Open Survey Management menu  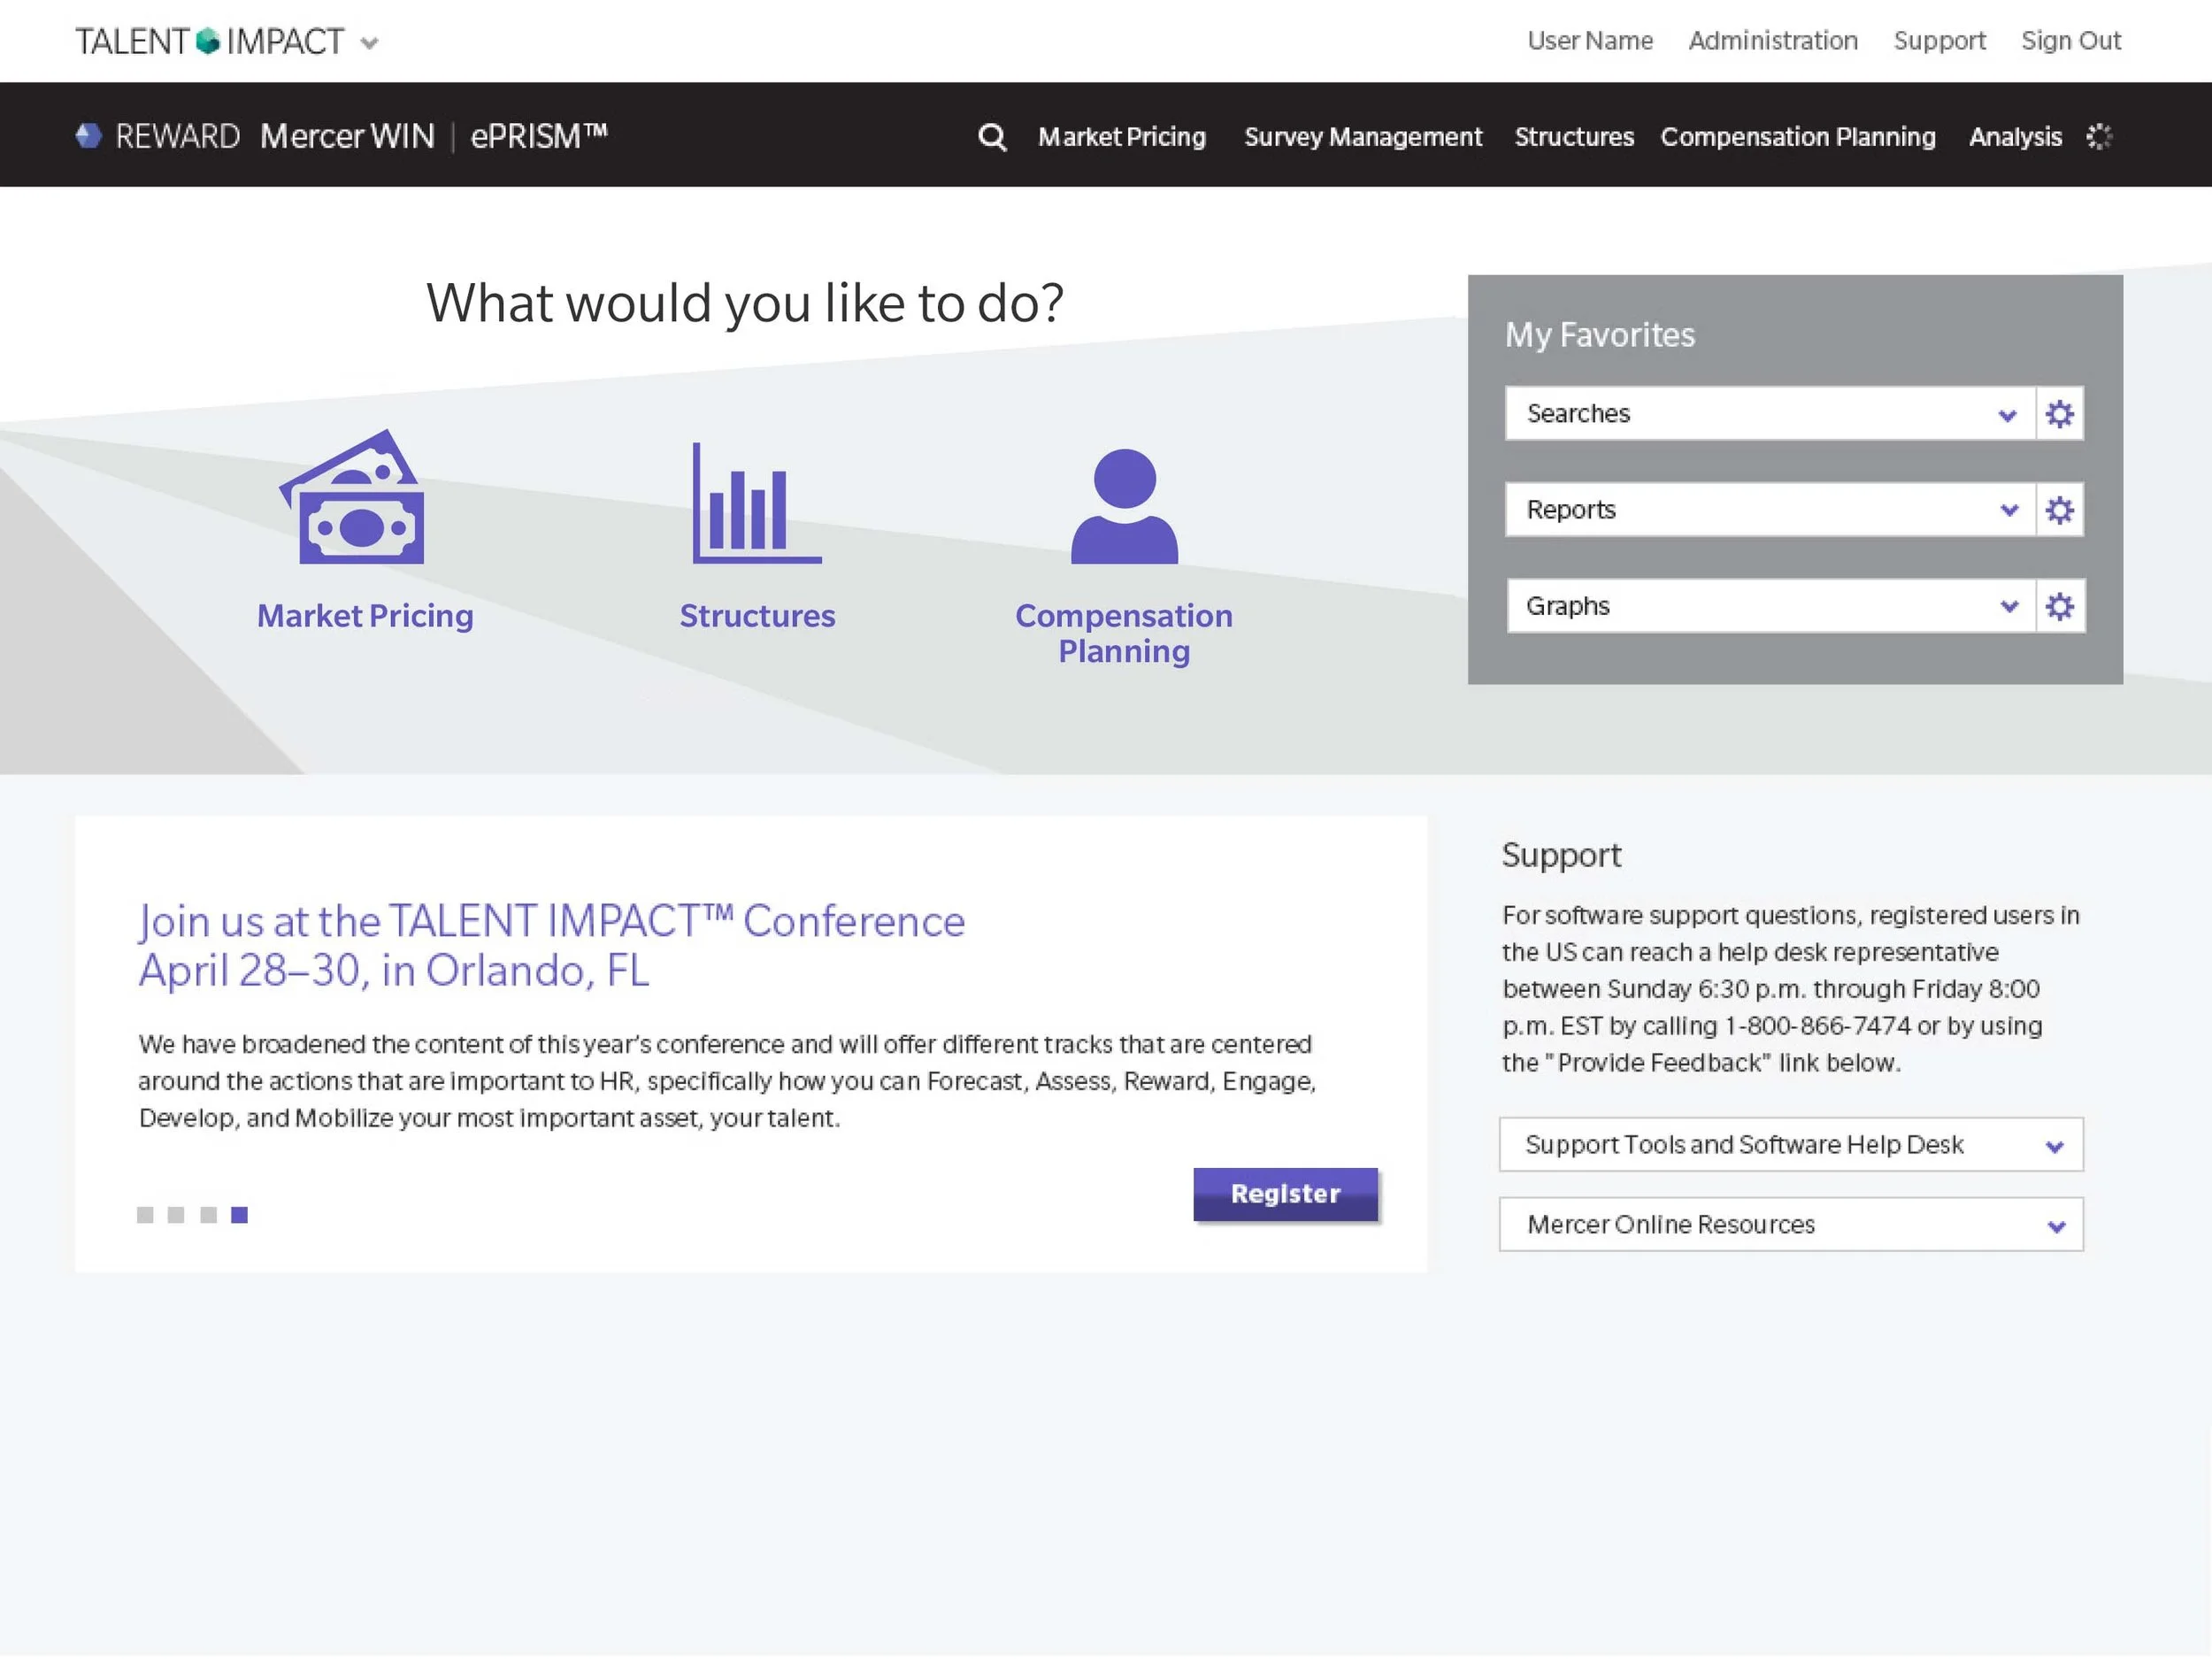[1363, 137]
